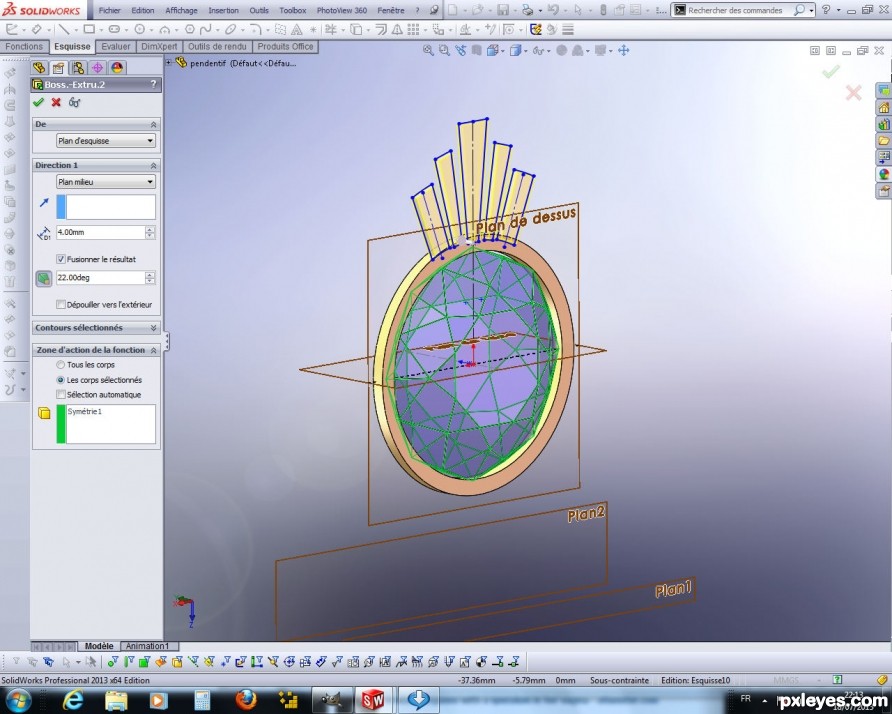
Task: Select the Rectangle sketch tool
Action: pos(89,29)
